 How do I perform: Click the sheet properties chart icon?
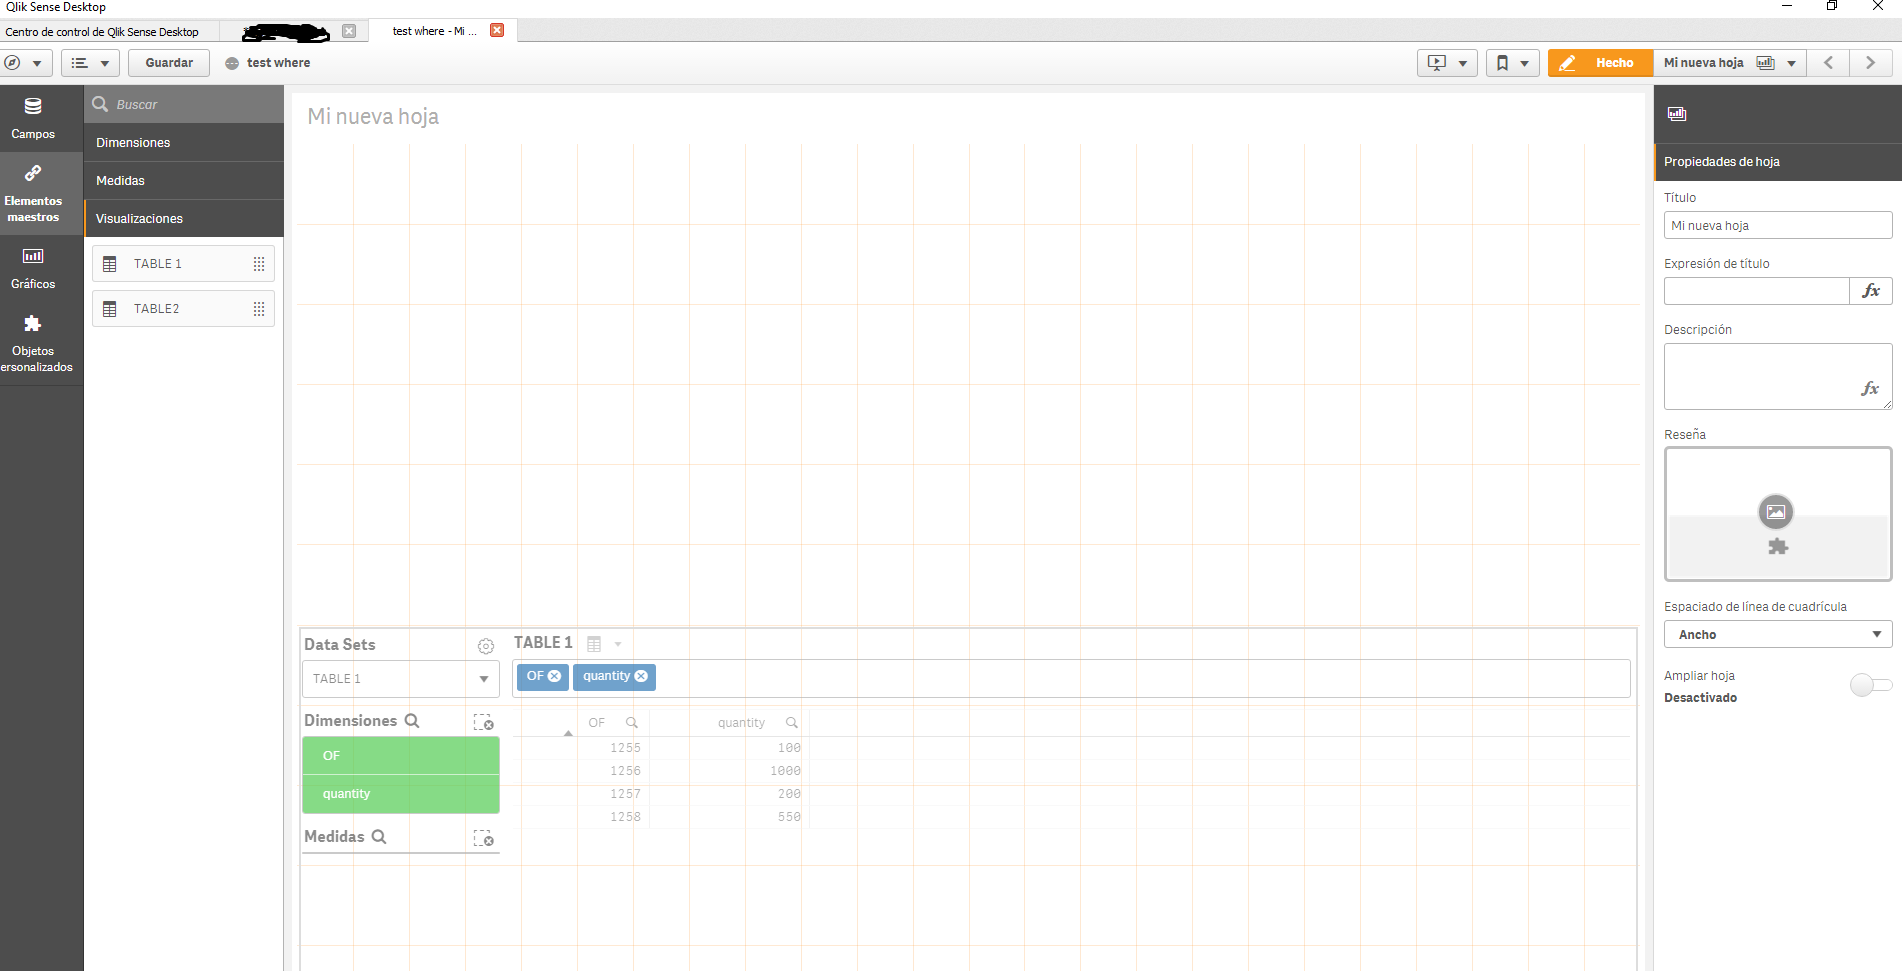click(x=1677, y=114)
